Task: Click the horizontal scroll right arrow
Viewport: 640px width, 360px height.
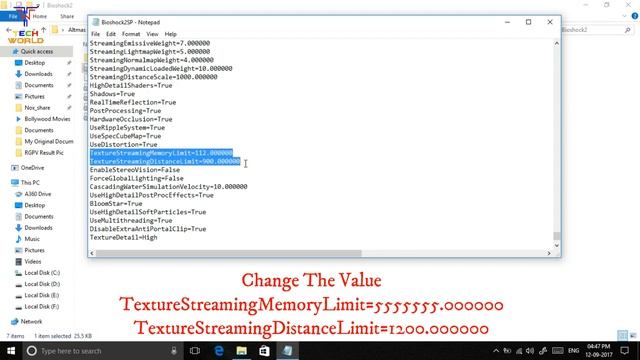Action: (x=549, y=253)
